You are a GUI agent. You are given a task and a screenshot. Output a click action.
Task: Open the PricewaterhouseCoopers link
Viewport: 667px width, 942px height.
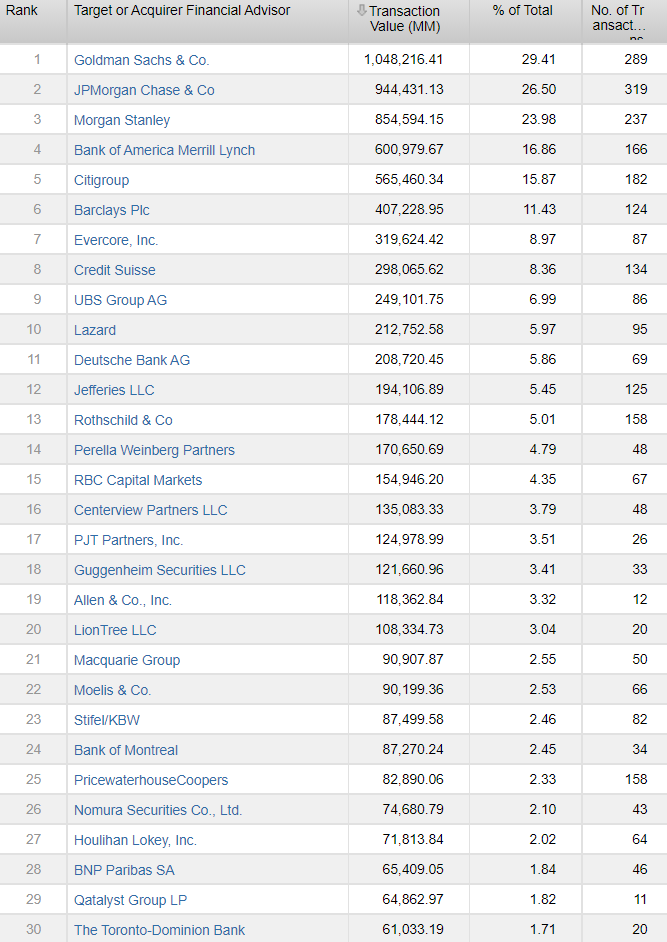click(151, 780)
